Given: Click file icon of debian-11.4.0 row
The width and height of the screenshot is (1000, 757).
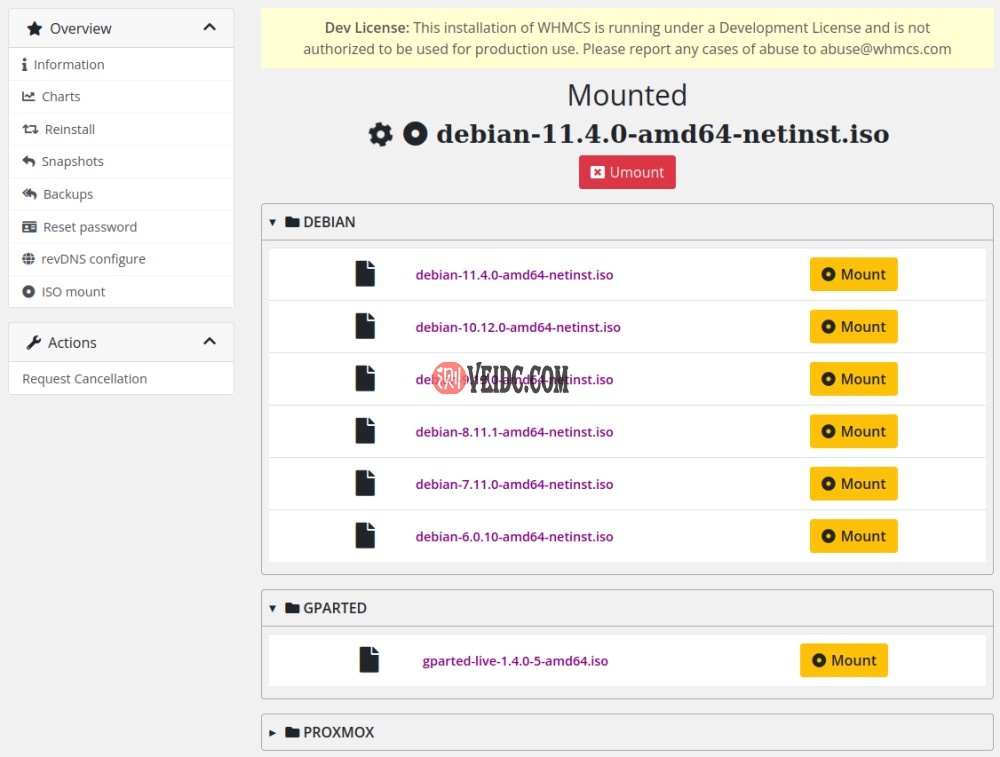Looking at the screenshot, I should 365,274.
